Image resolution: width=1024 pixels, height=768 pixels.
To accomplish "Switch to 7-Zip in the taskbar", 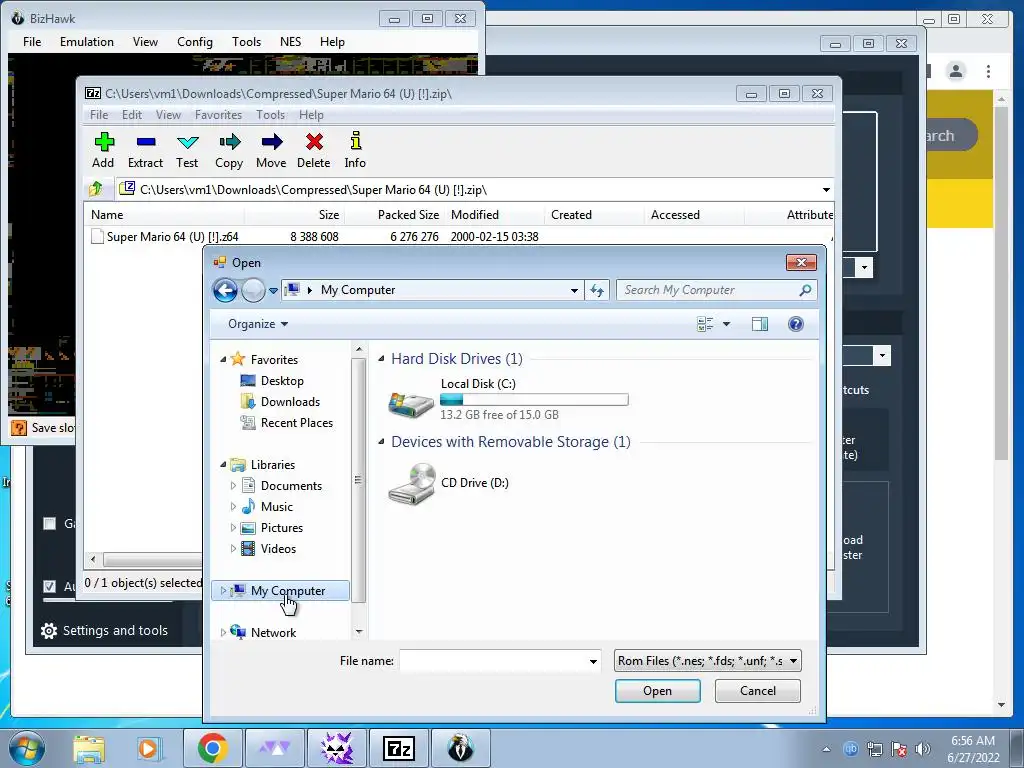I will (x=399, y=748).
